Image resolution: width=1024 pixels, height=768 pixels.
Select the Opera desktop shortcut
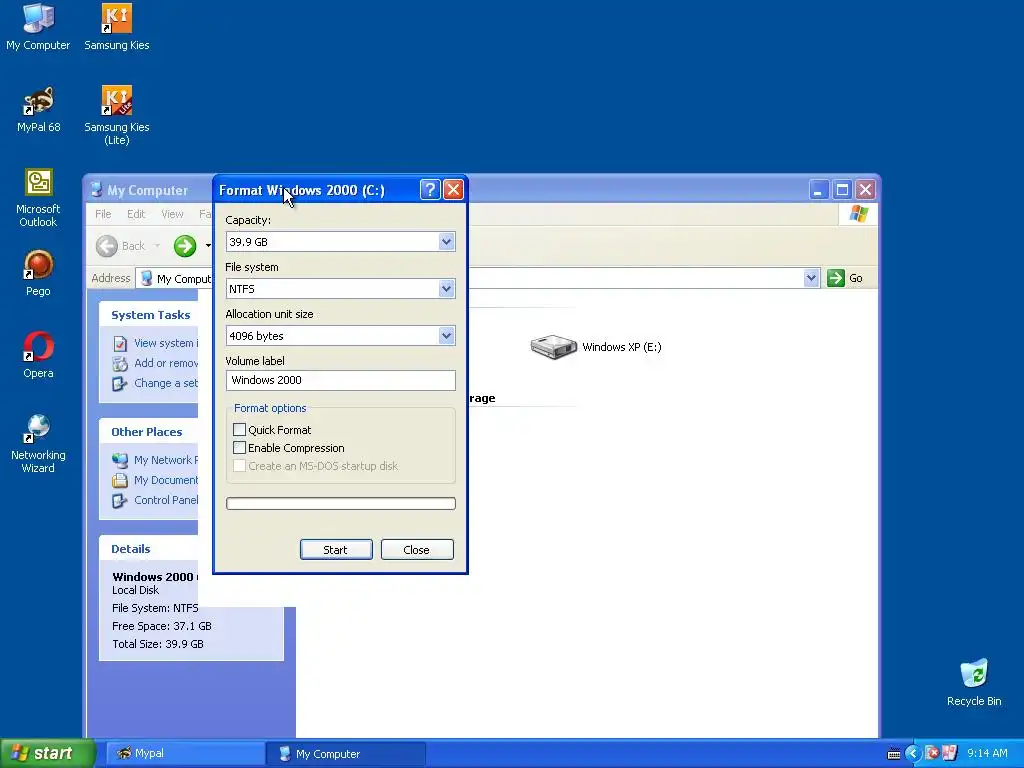coord(38,355)
